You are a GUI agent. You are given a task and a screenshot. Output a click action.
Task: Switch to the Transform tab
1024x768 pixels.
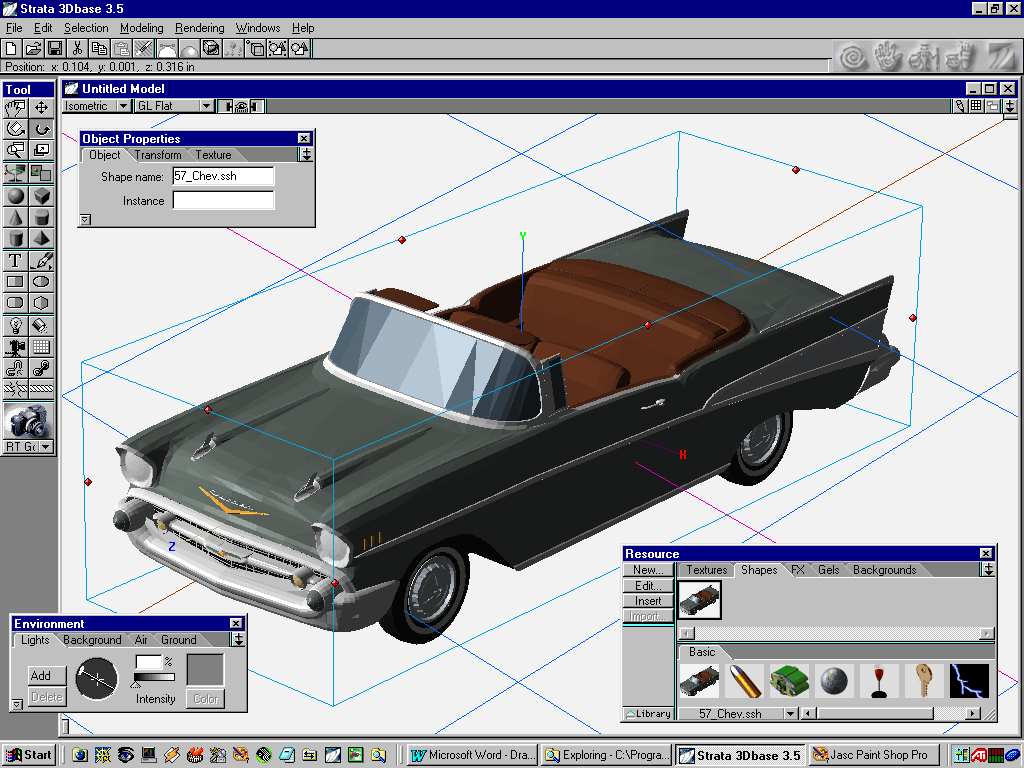159,155
